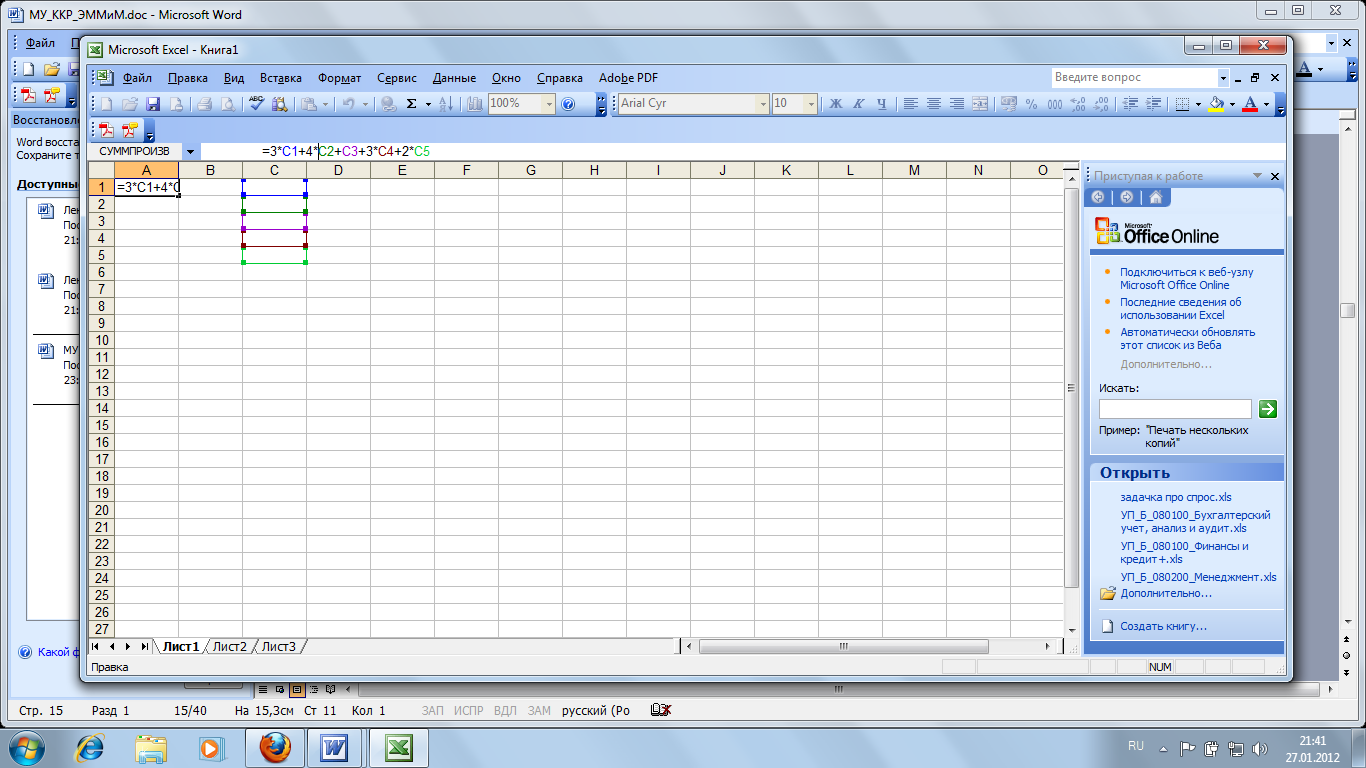Click the Sort ascending icon
This screenshot has height=768, width=1366.
point(446,103)
